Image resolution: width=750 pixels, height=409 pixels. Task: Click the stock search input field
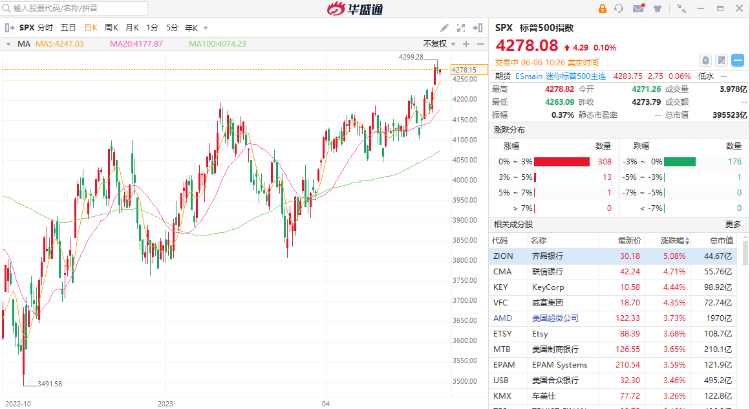click(74, 8)
